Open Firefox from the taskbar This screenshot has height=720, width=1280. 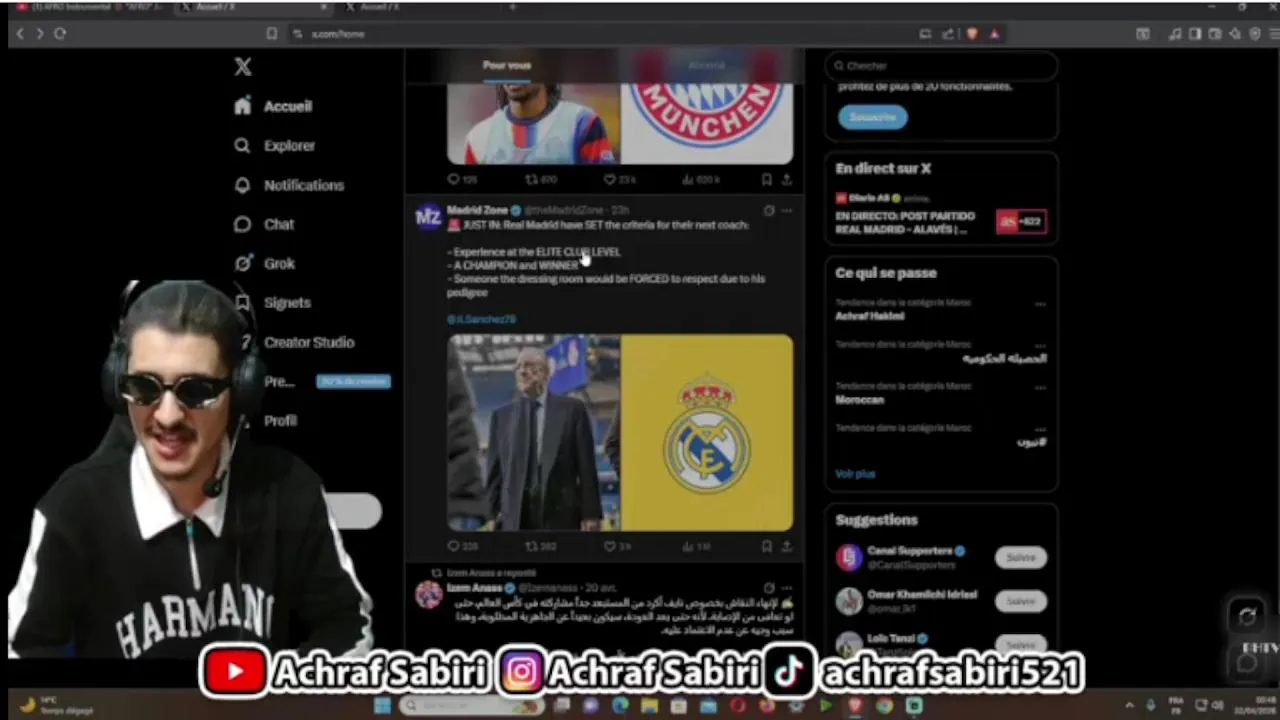(767, 706)
